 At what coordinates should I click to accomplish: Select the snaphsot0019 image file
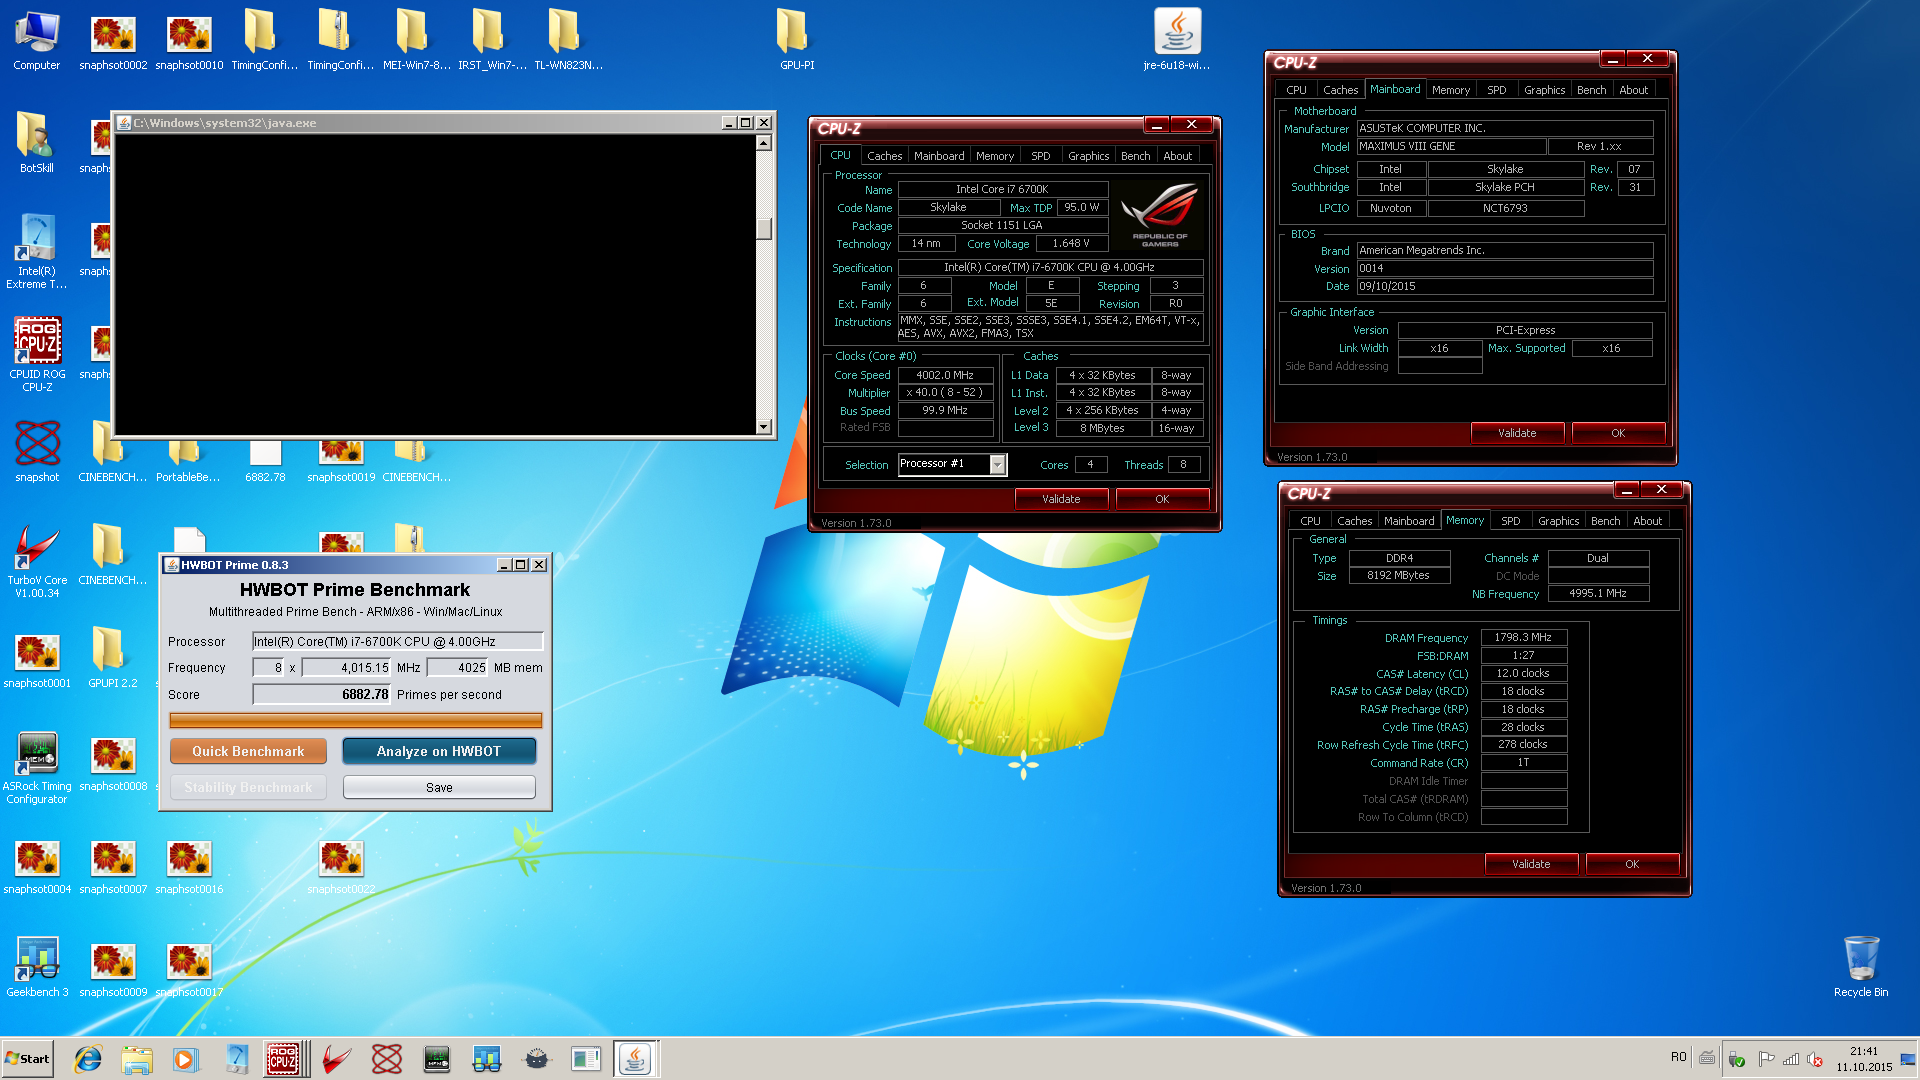341,462
